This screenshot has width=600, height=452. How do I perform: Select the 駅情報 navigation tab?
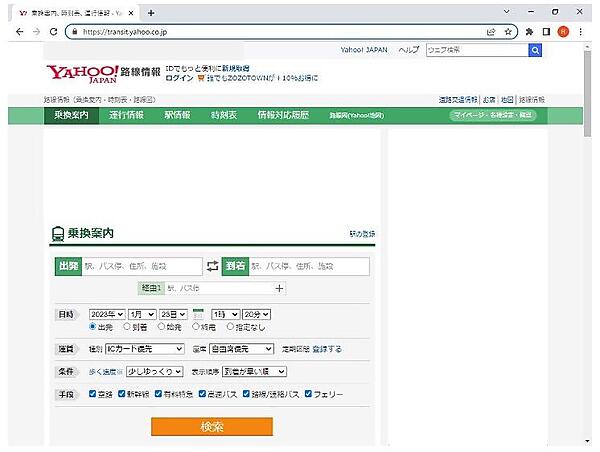pyautogui.click(x=177, y=115)
